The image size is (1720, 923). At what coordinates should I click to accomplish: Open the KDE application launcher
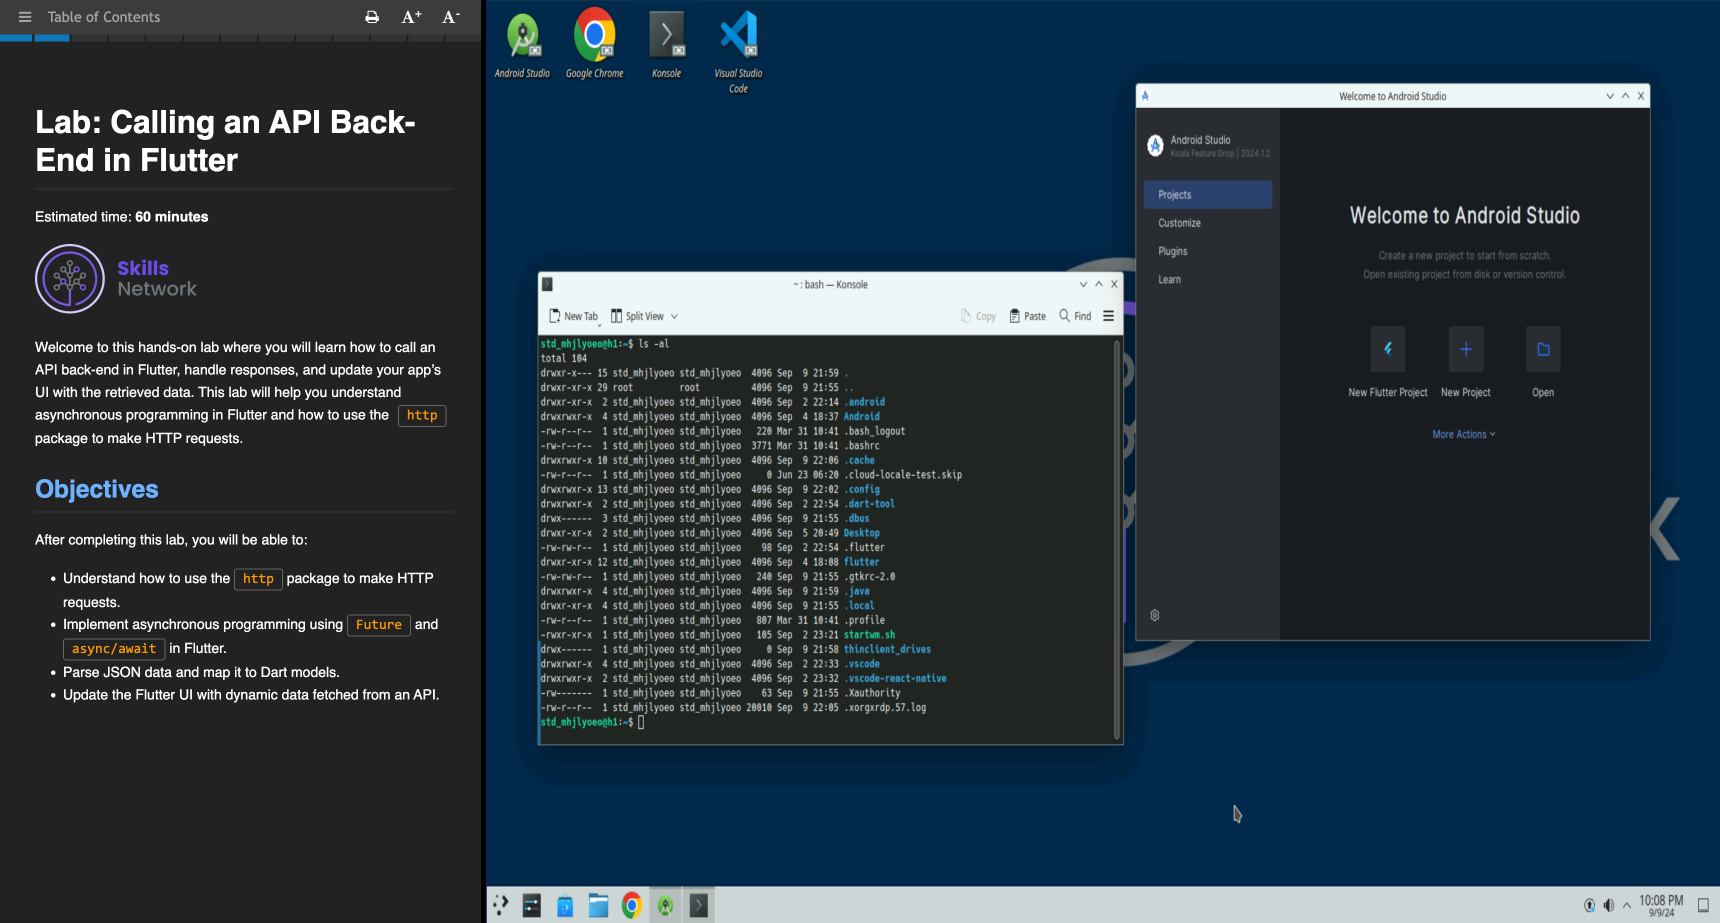[x=501, y=905]
